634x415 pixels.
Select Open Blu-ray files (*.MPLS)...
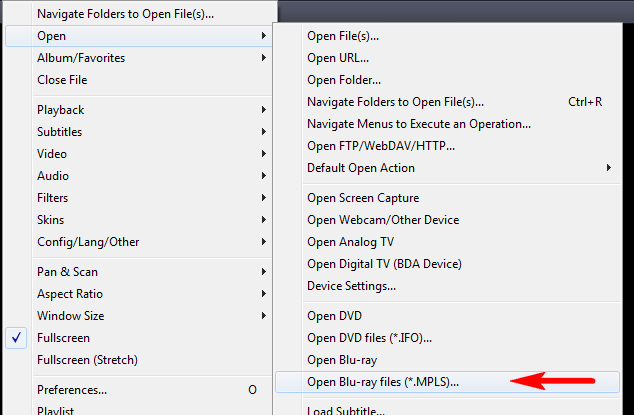[x=447, y=382]
